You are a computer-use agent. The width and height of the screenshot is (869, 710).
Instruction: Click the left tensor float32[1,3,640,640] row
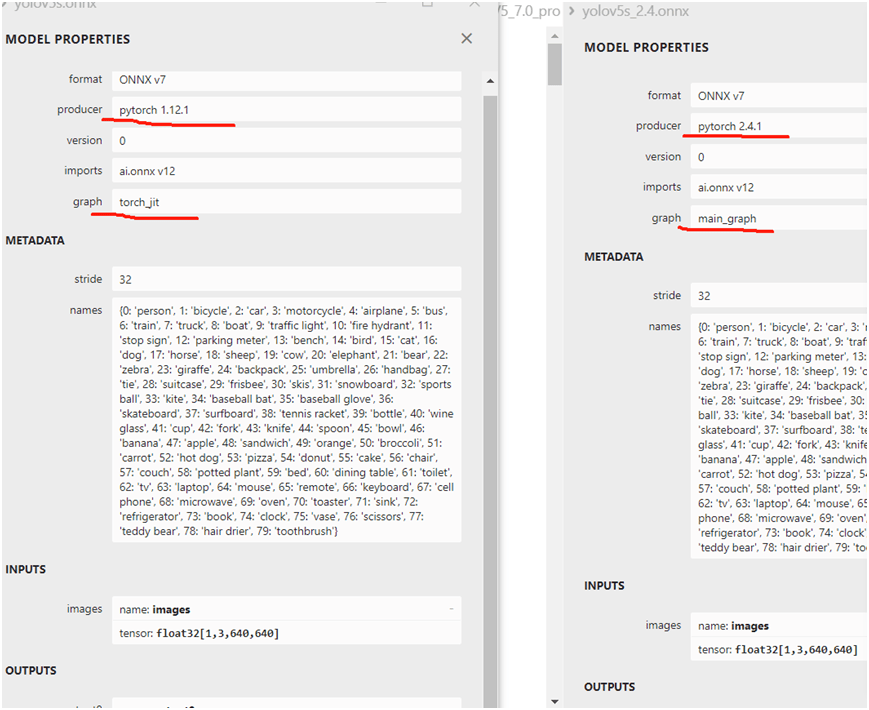(x=285, y=633)
